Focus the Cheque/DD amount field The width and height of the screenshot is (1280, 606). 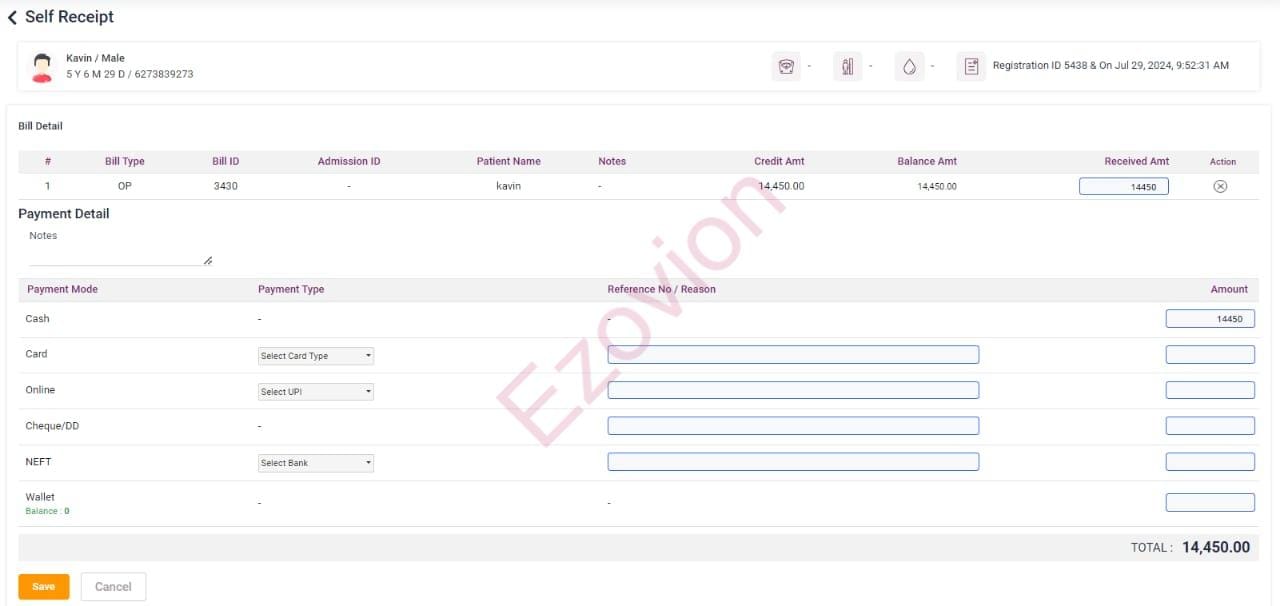pyautogui.click(x=1209, y=426)
